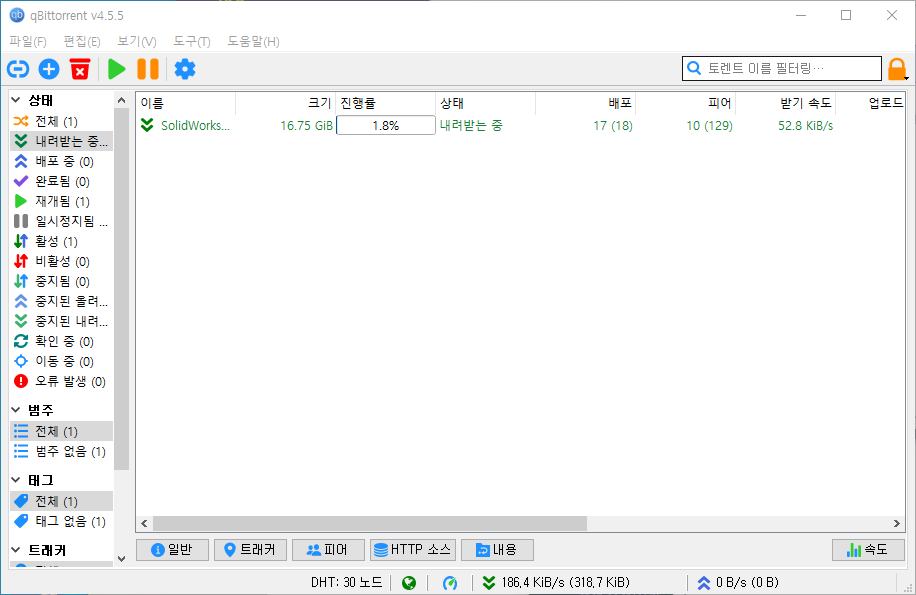The height and width of the screenshot is (595, 916).
Task: Open the 트래커 details tab
Action: (x=250, y=549)
